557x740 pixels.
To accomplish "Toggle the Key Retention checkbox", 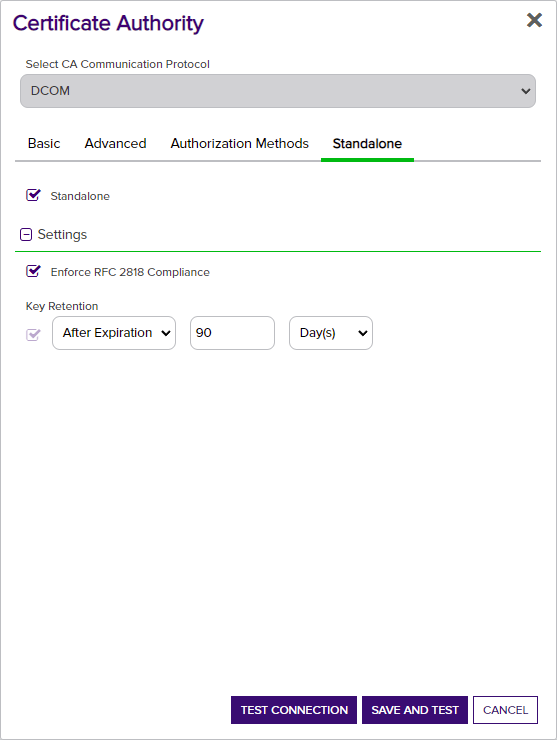I will pyautogui.click(x=33, y=335).
